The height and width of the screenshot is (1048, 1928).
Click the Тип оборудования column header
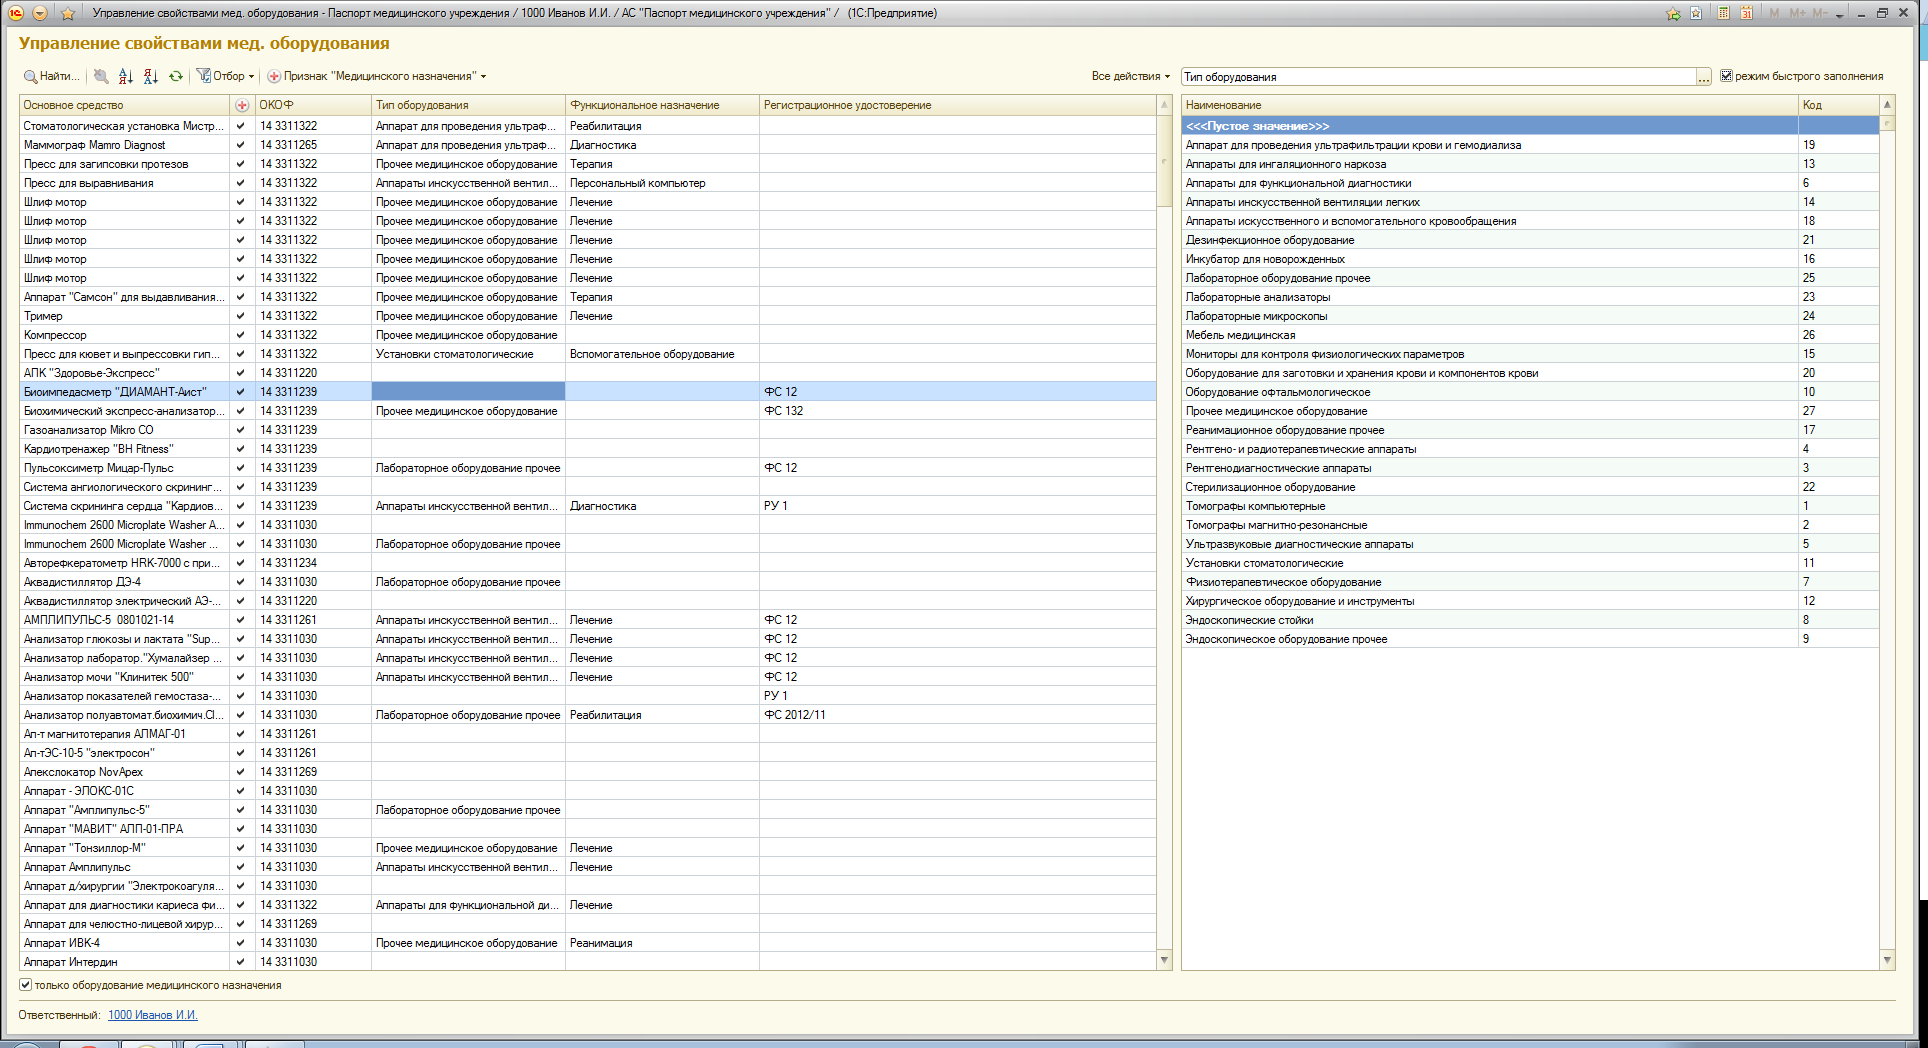coord(467,105)
